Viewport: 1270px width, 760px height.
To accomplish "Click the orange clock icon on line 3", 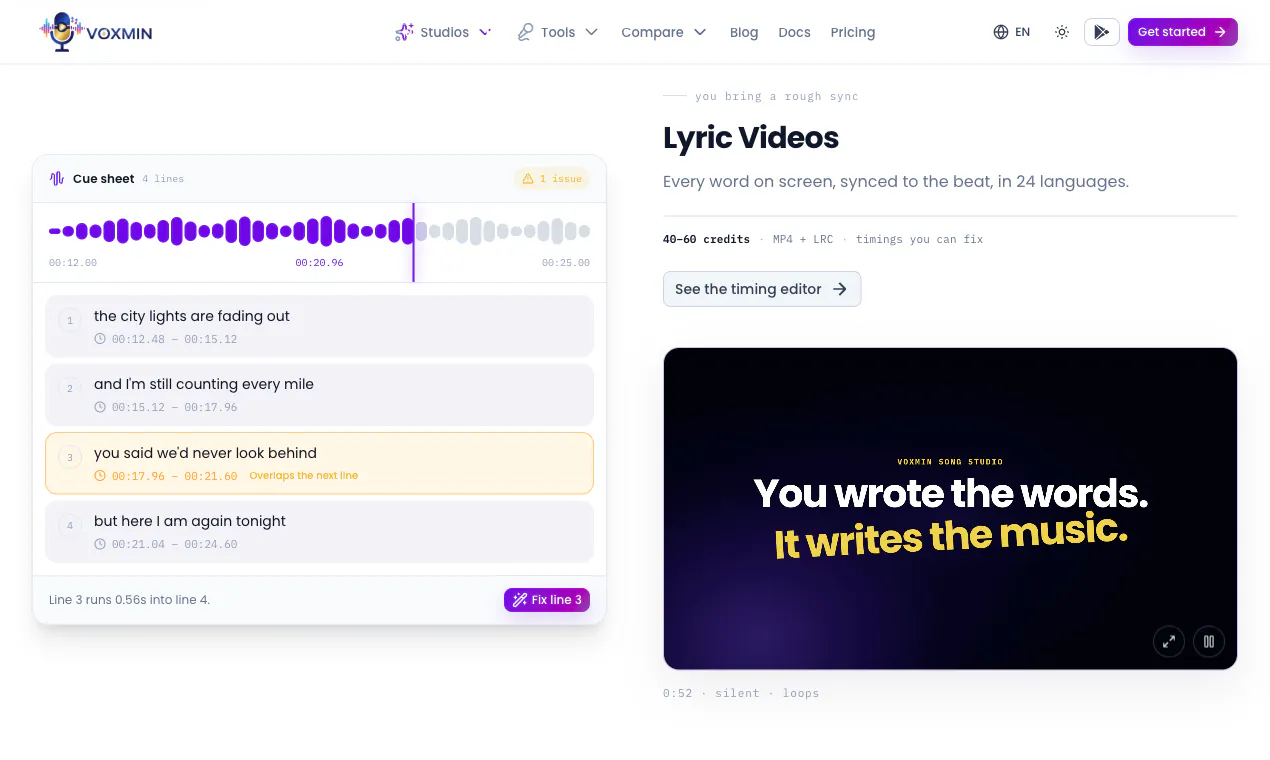I will (100, 476).
